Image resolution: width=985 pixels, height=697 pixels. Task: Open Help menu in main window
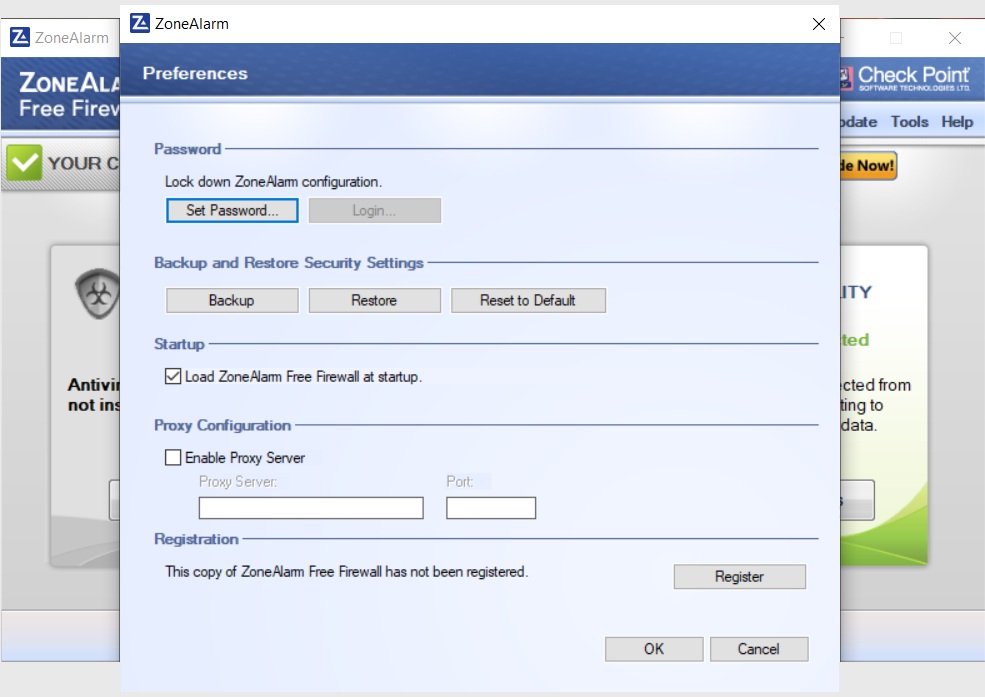click(957, 122)
